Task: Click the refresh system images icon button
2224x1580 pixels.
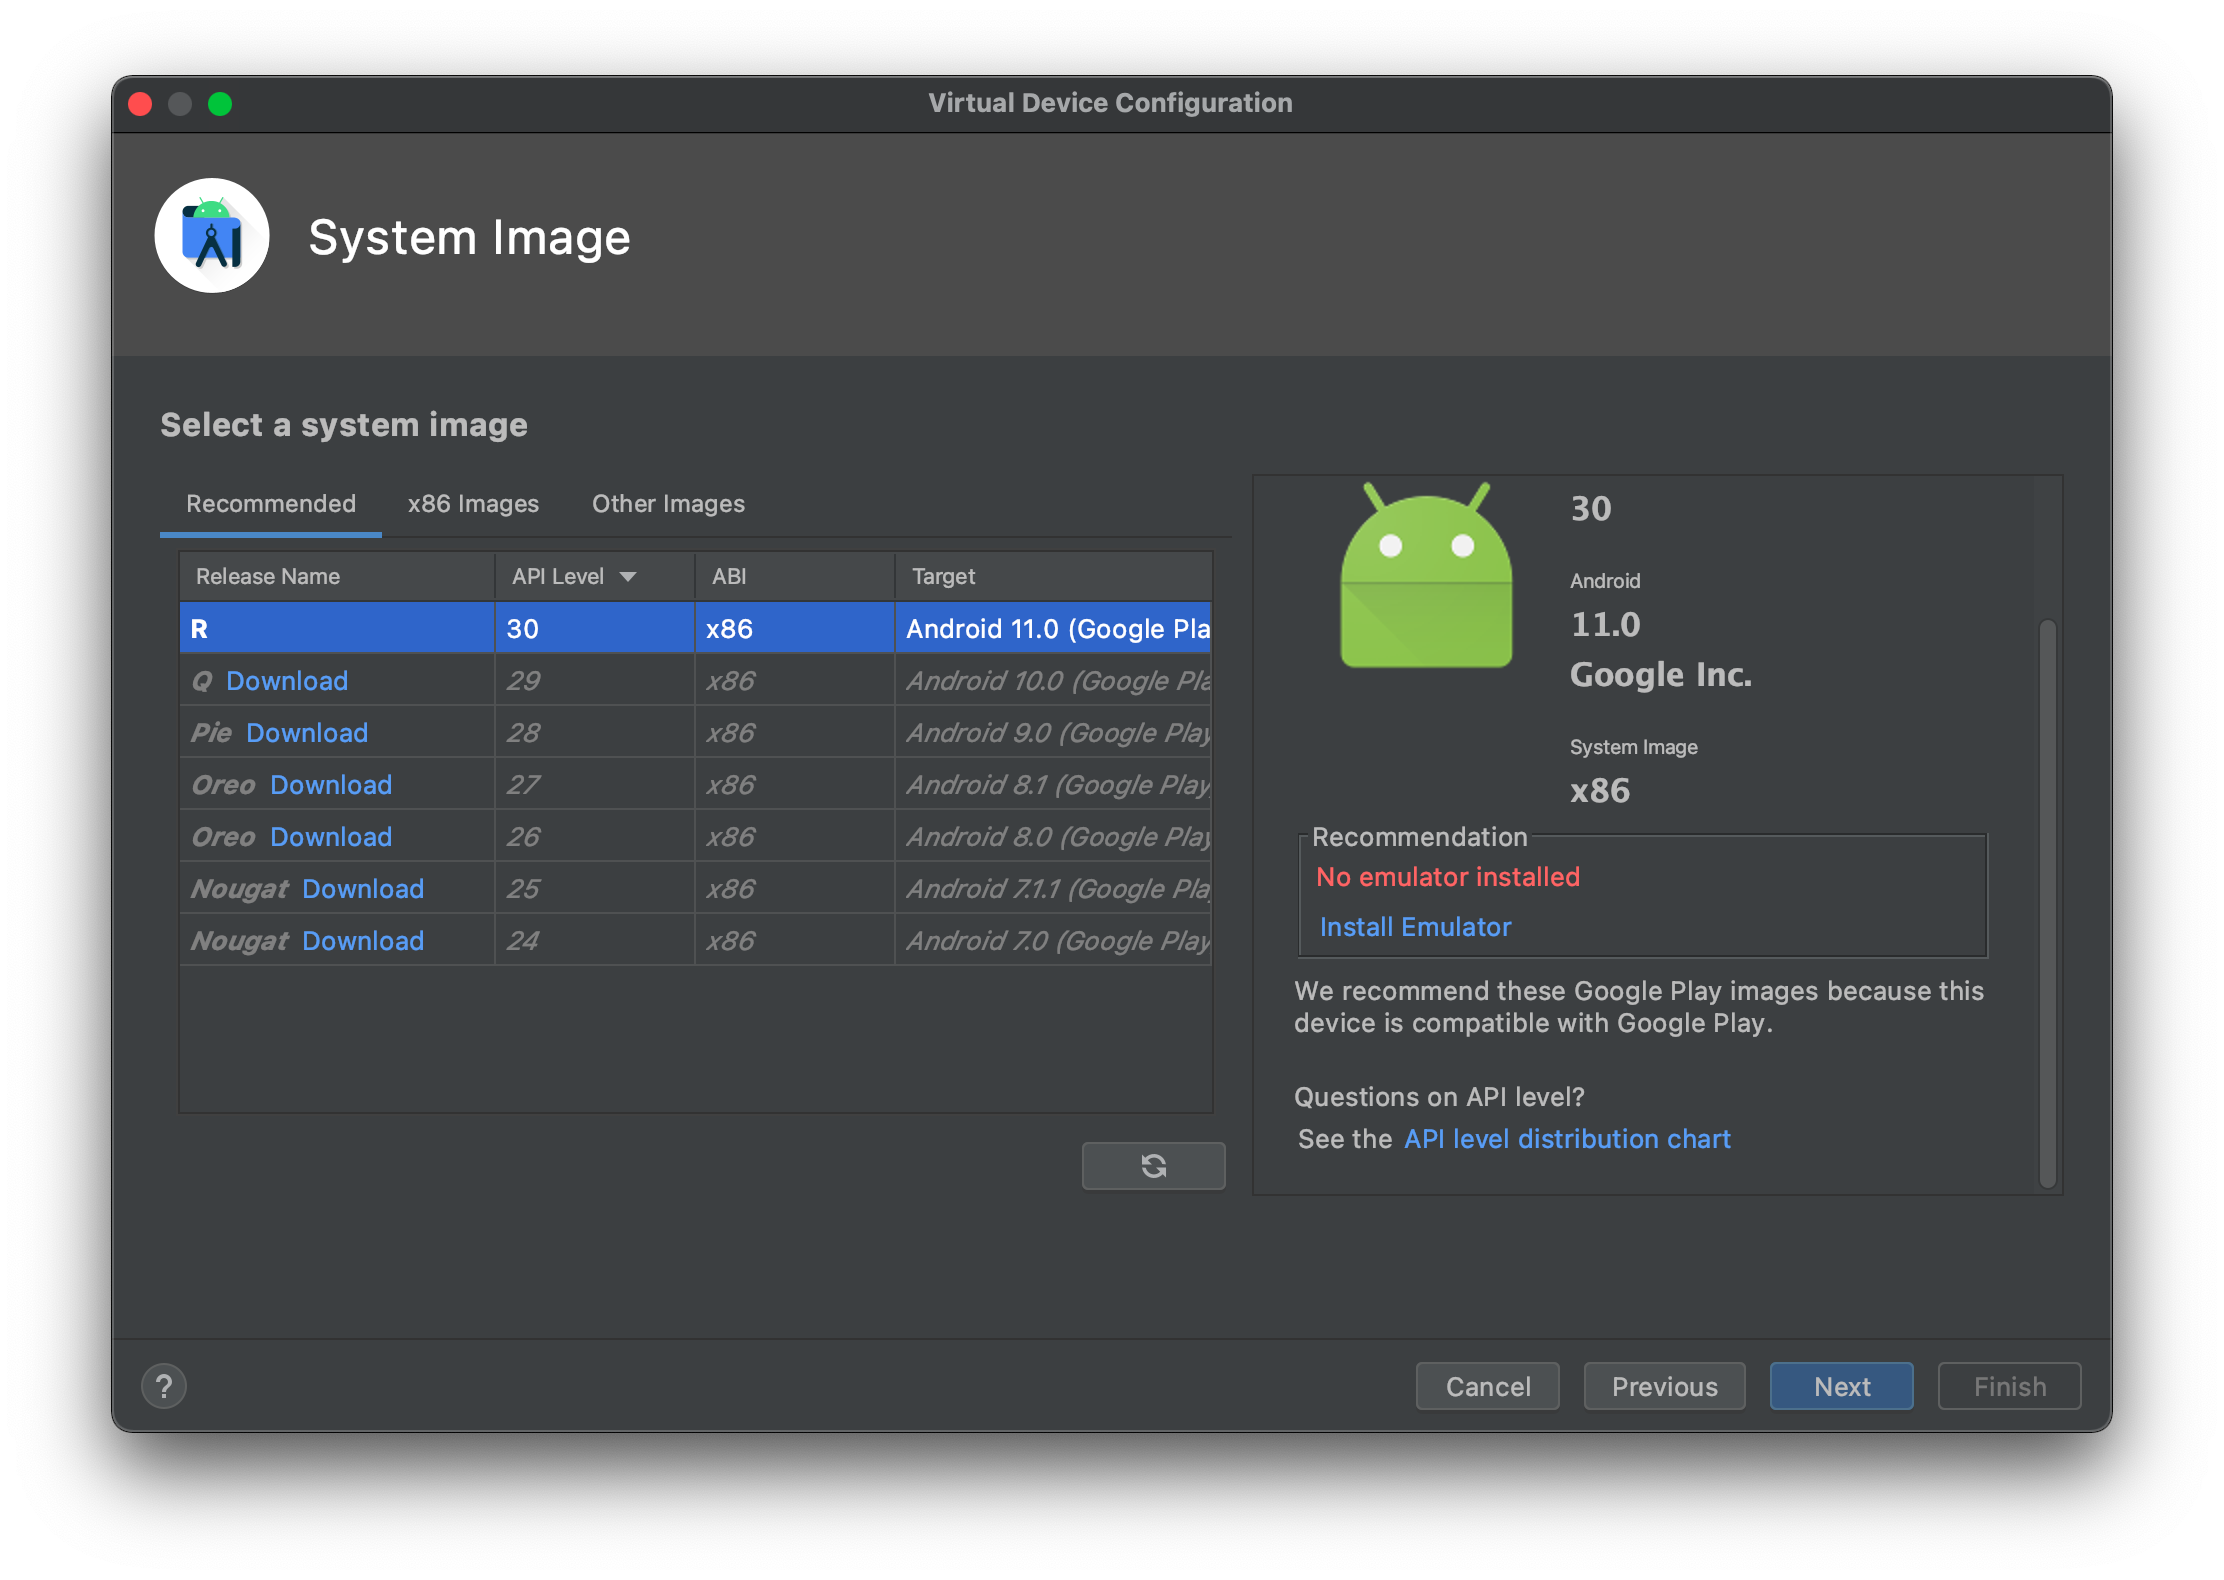Action: pos(1153,1166)
